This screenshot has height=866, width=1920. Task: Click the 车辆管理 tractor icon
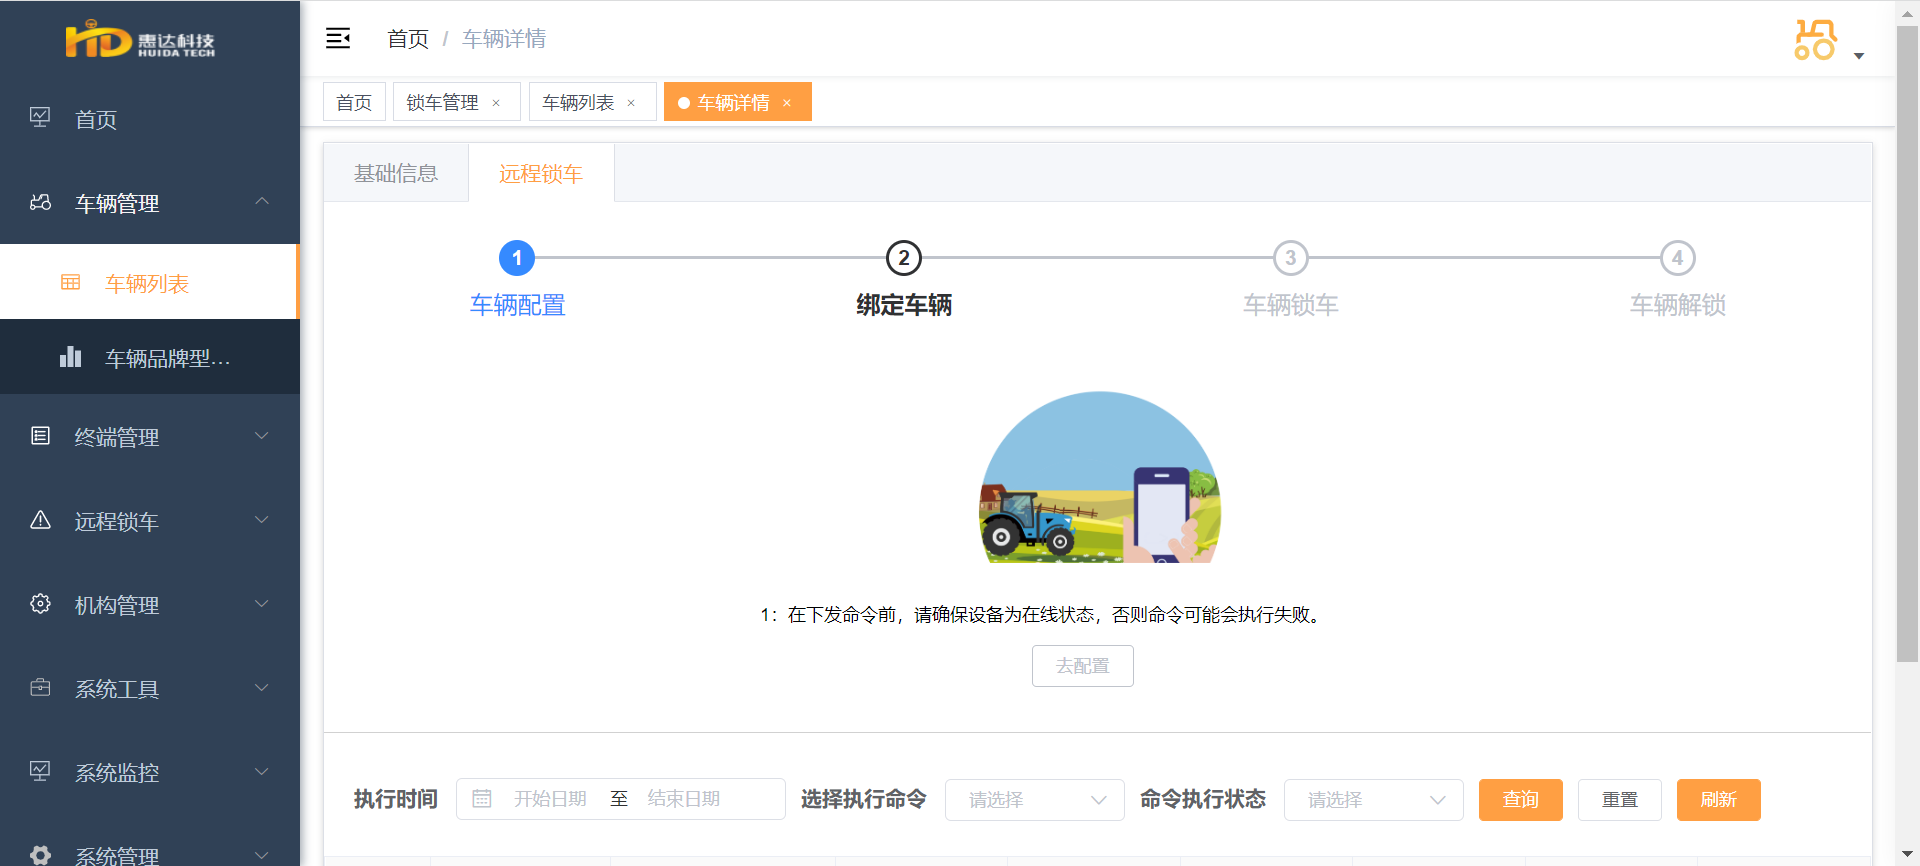point(40,202)
